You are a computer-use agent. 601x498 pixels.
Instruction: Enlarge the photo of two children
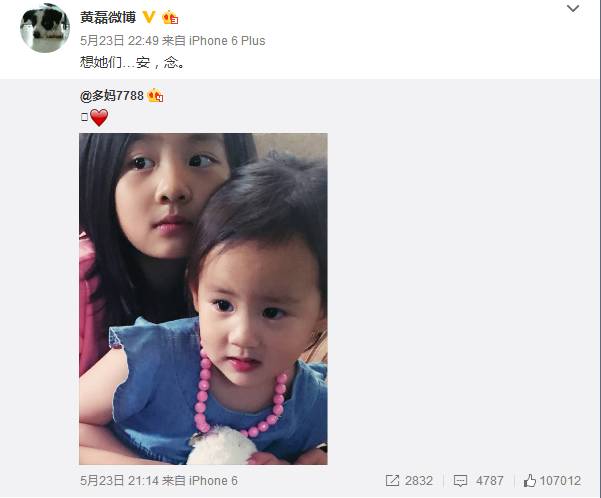(x=203, y=299)
